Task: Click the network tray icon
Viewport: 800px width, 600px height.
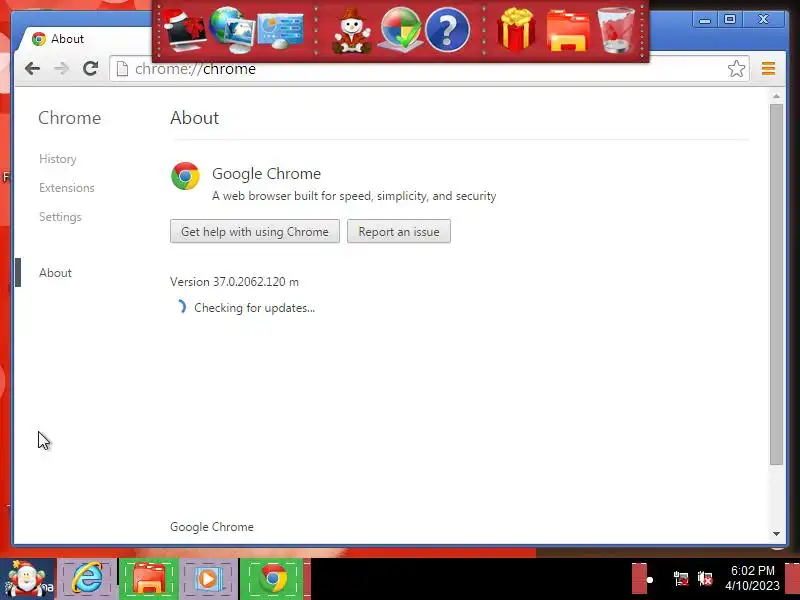Action: point(680,579)
